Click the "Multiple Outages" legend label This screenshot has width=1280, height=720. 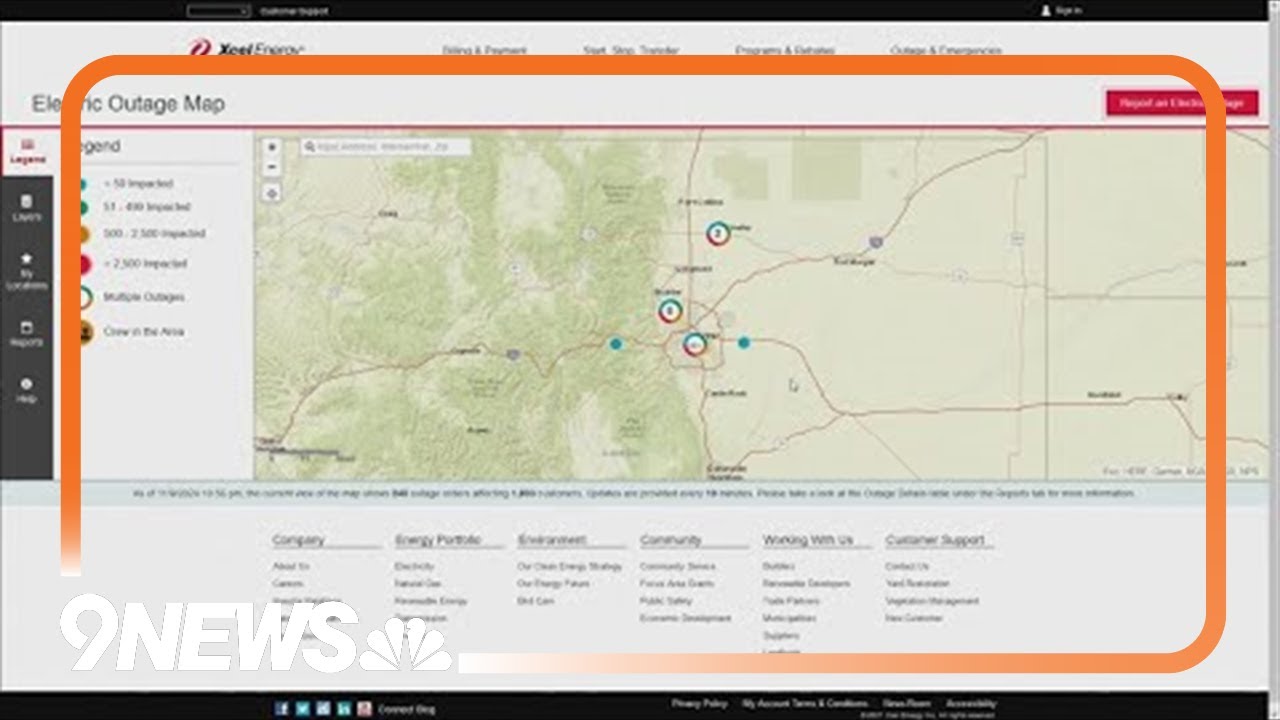click(x=144, y=297)
